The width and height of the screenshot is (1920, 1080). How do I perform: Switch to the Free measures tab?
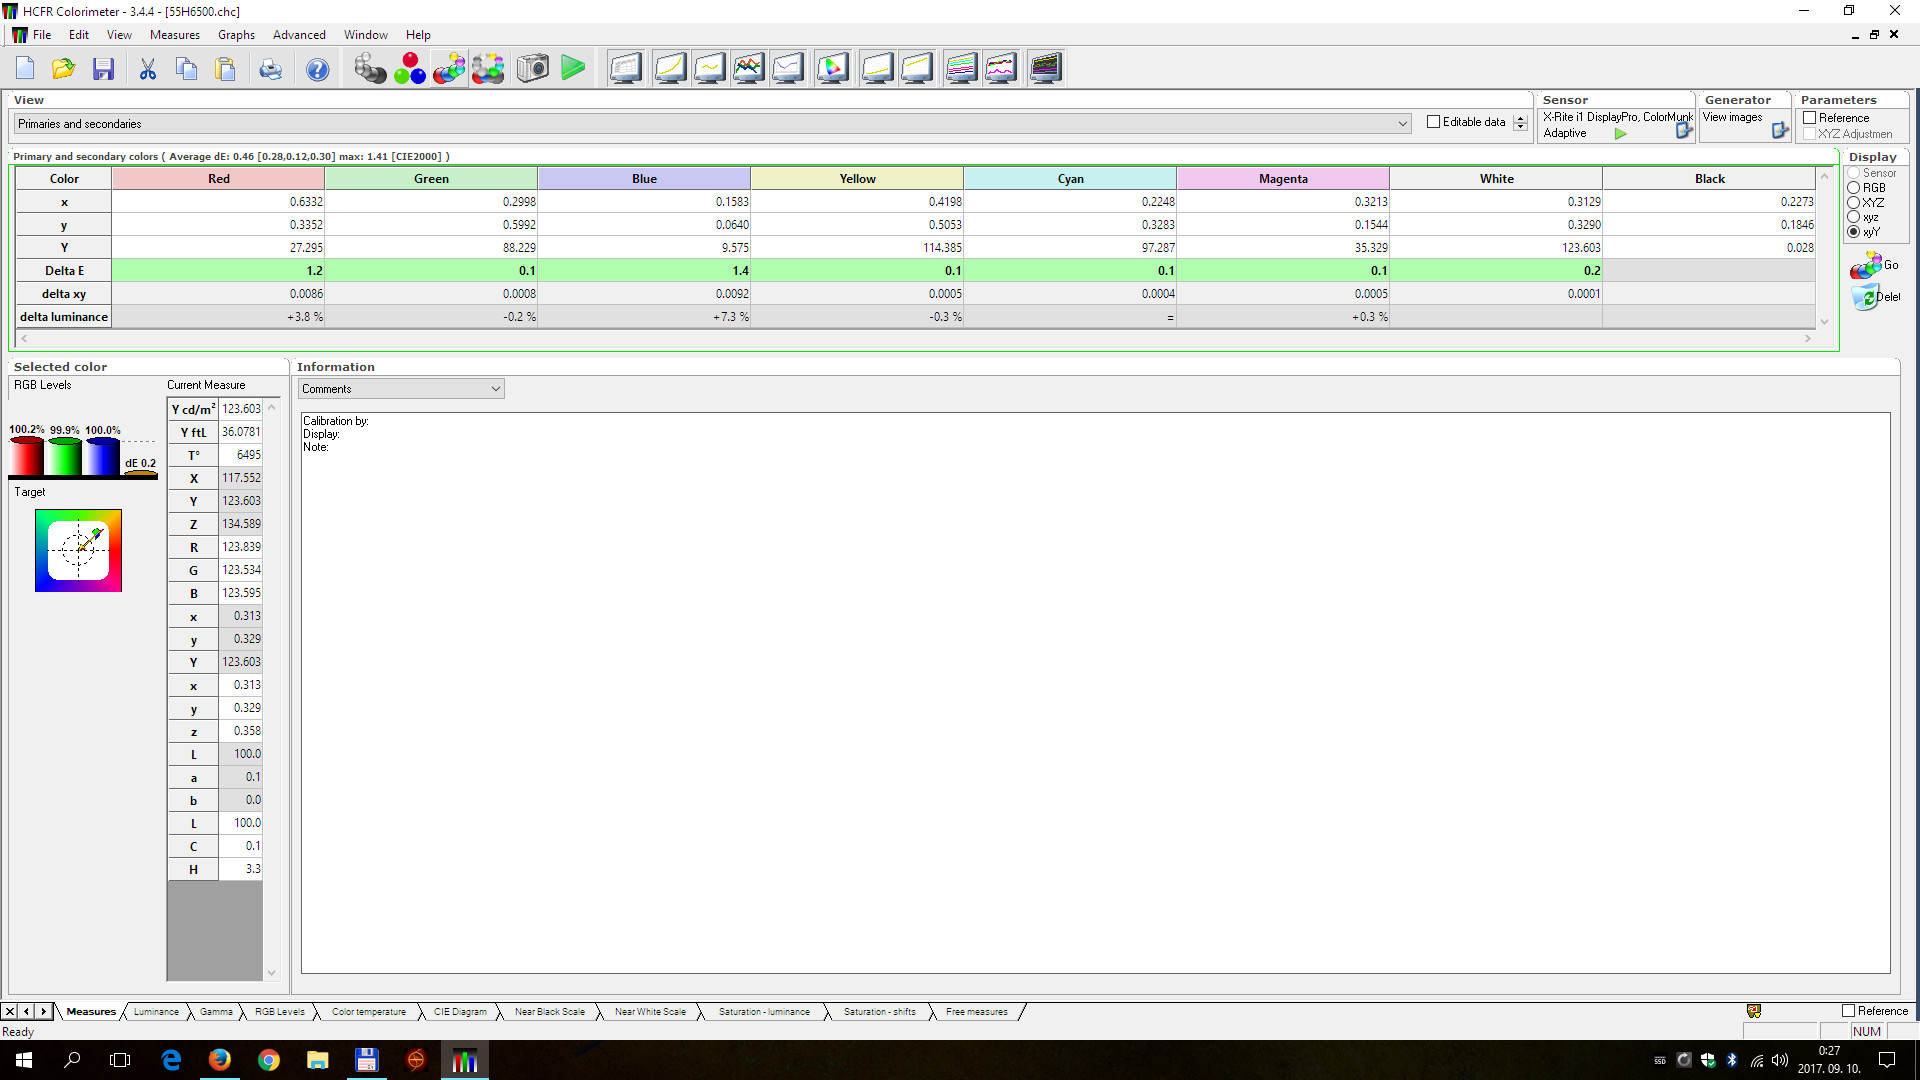[x=977, y=1012]
